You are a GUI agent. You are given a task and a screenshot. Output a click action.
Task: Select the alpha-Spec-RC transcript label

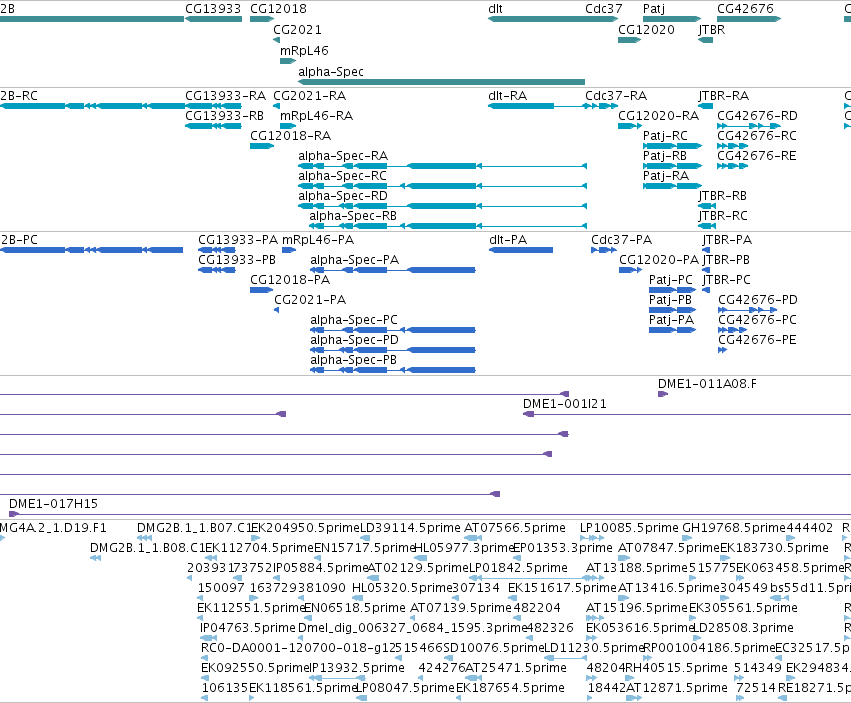[x=342, y=176]
